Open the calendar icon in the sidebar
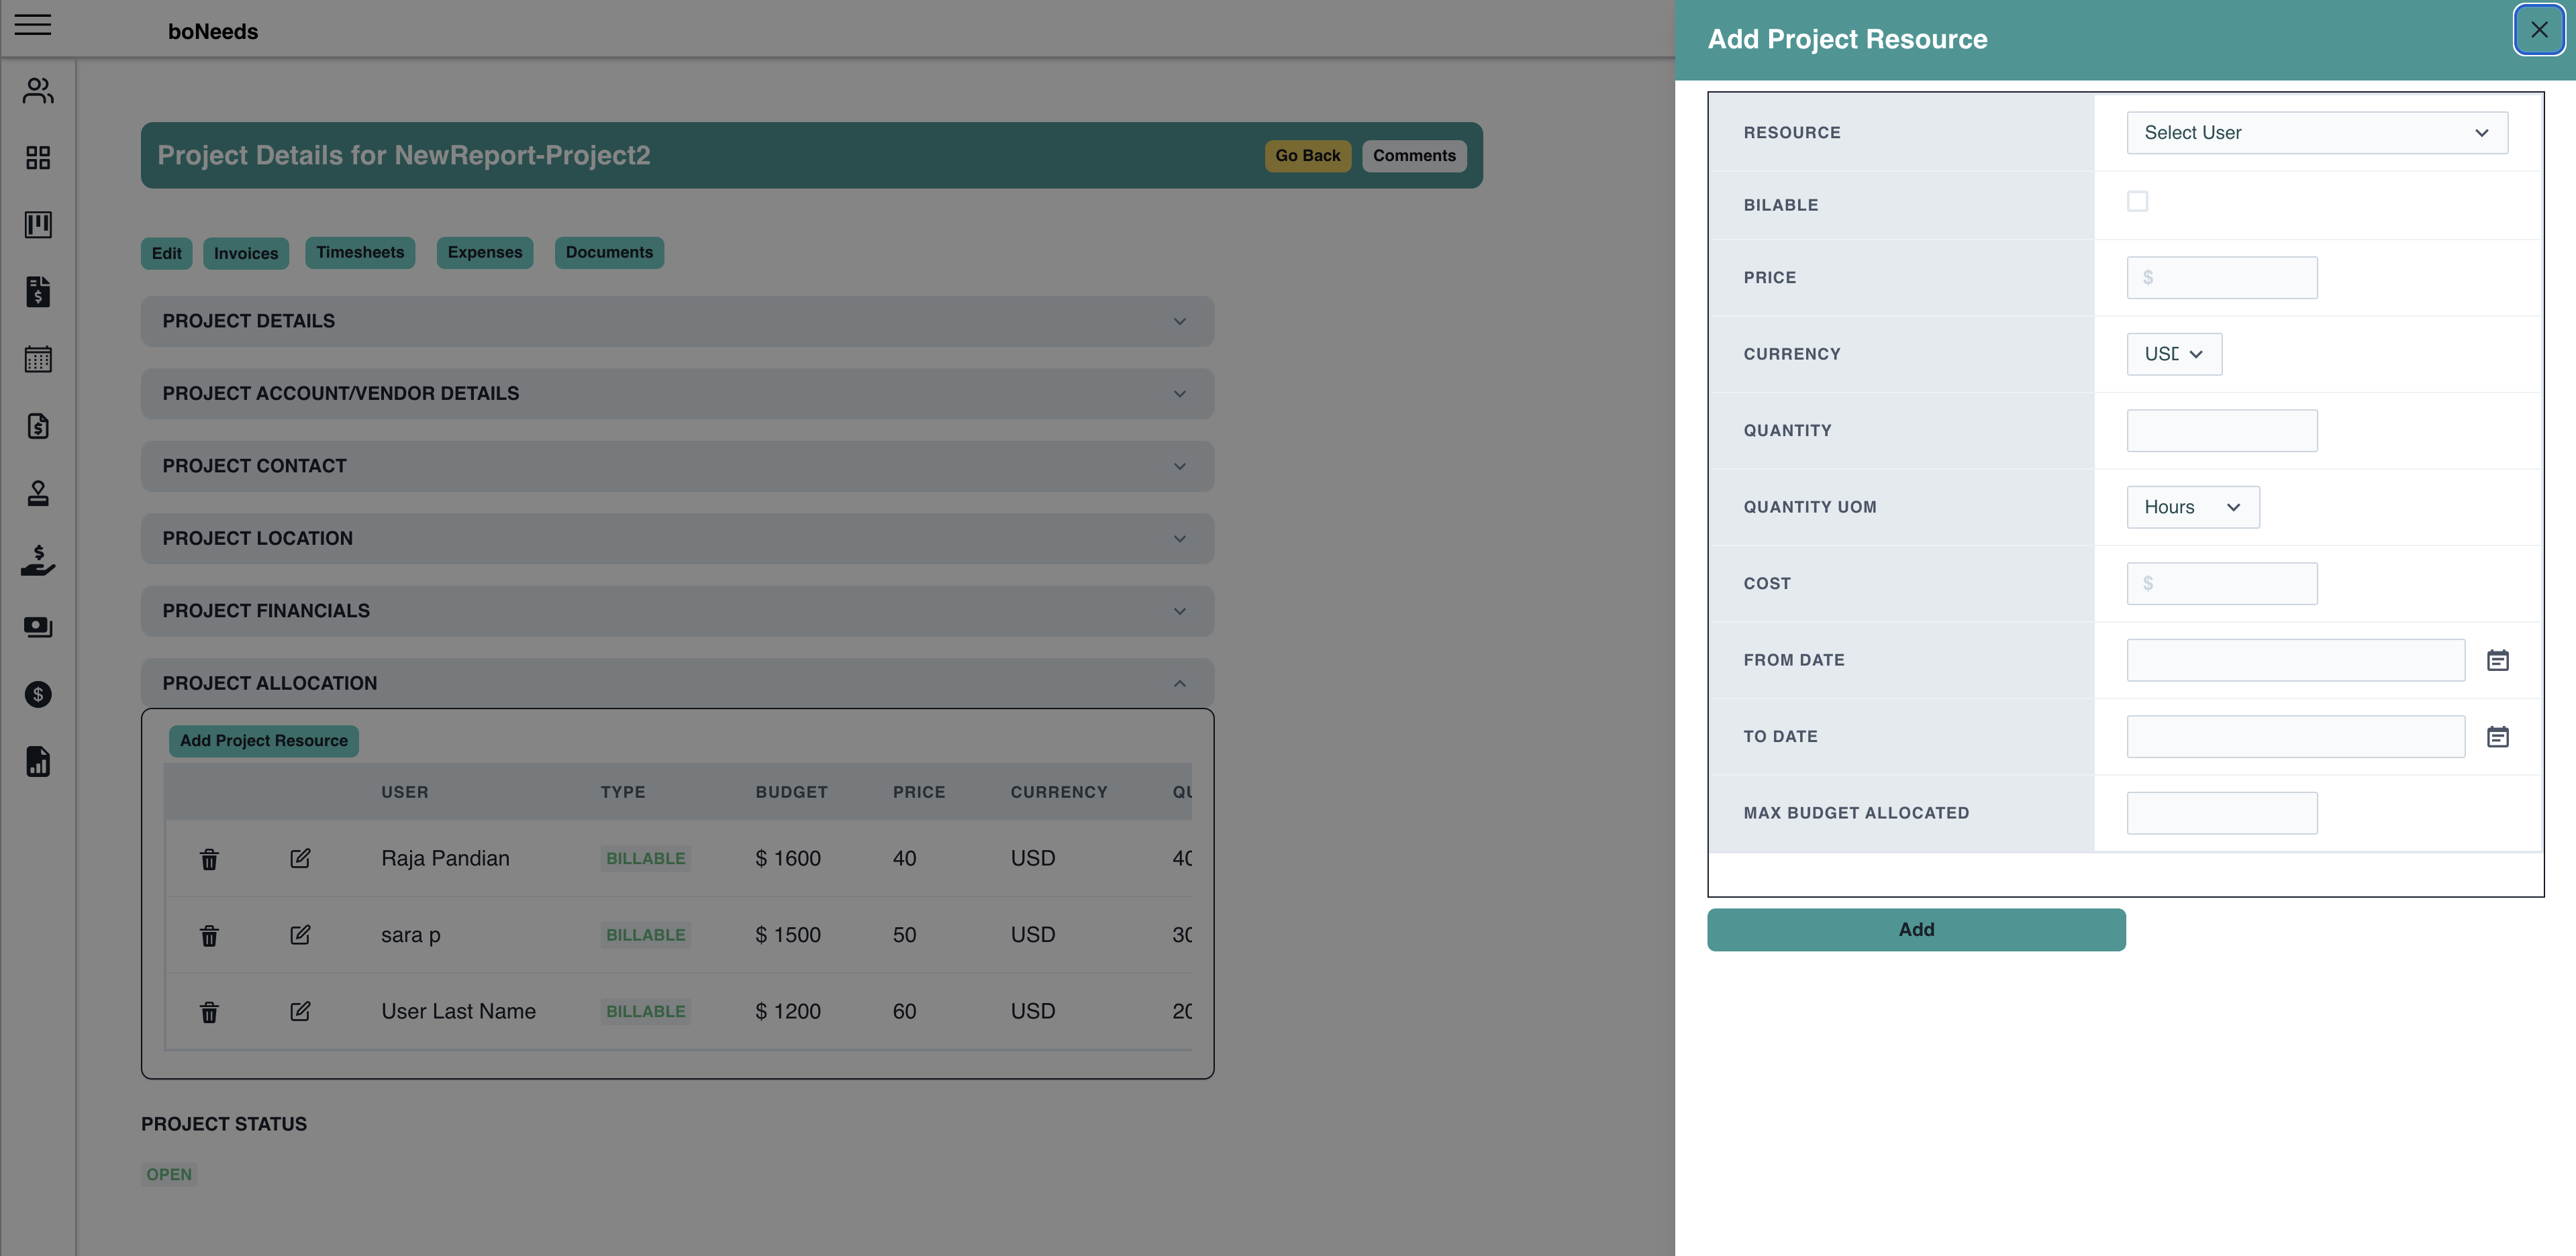This screenshot has height=1256, width=2576. (x=37, y=360)
